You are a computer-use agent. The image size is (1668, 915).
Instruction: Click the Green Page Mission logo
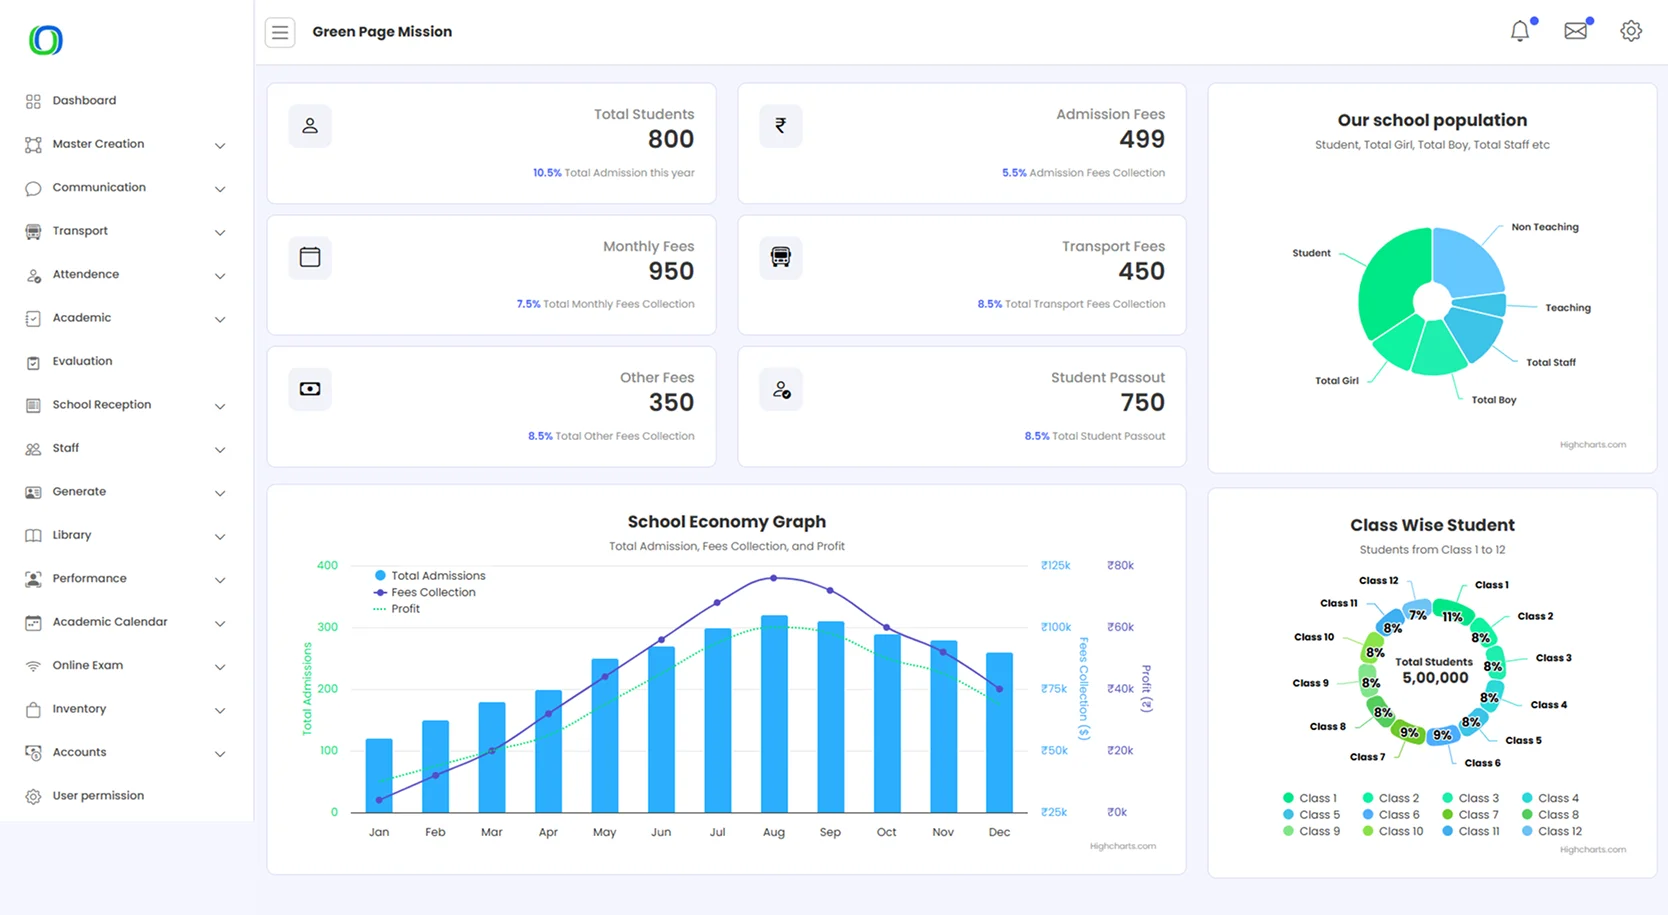46,40
